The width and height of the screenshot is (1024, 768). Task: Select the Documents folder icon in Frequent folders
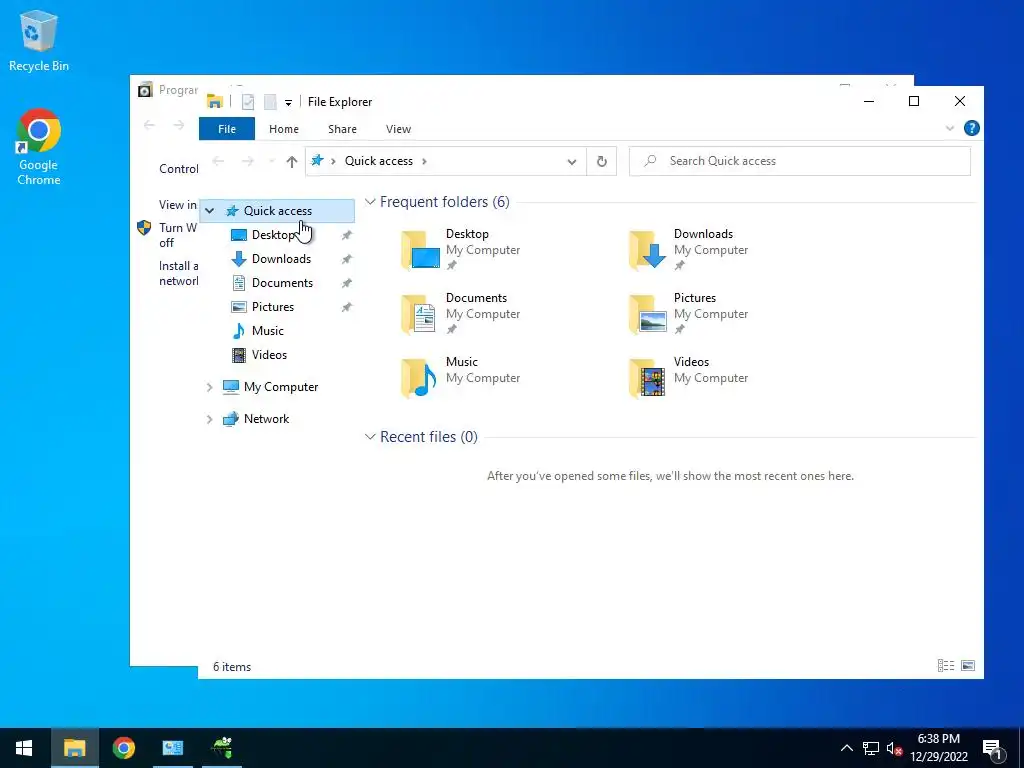click(x=420, y=314)
